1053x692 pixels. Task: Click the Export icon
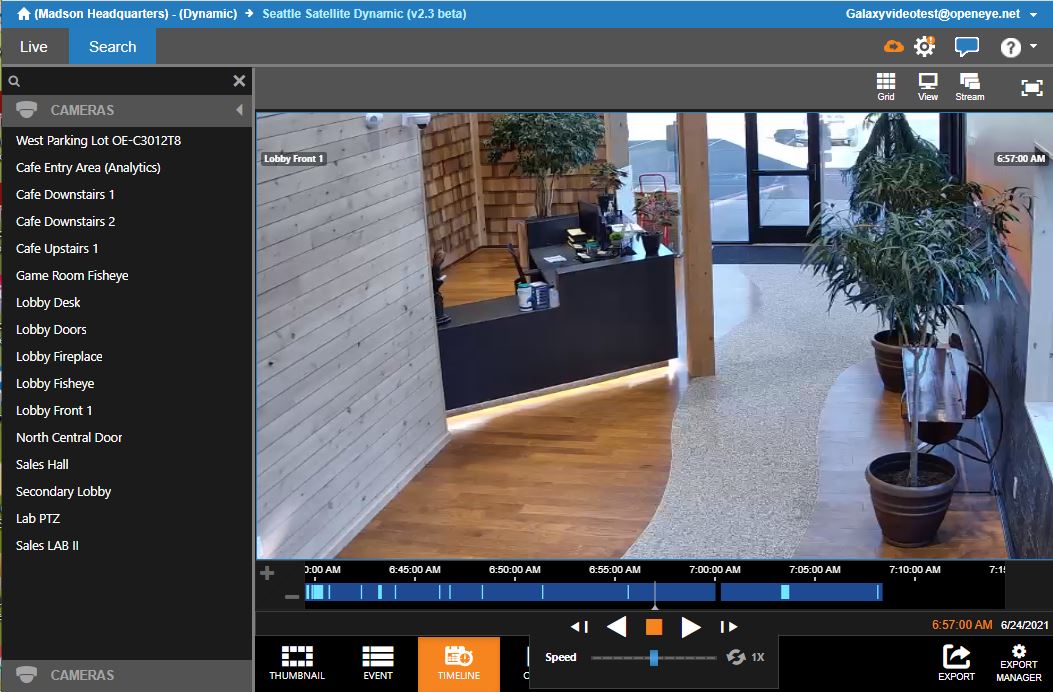click(x=956, y=662)
